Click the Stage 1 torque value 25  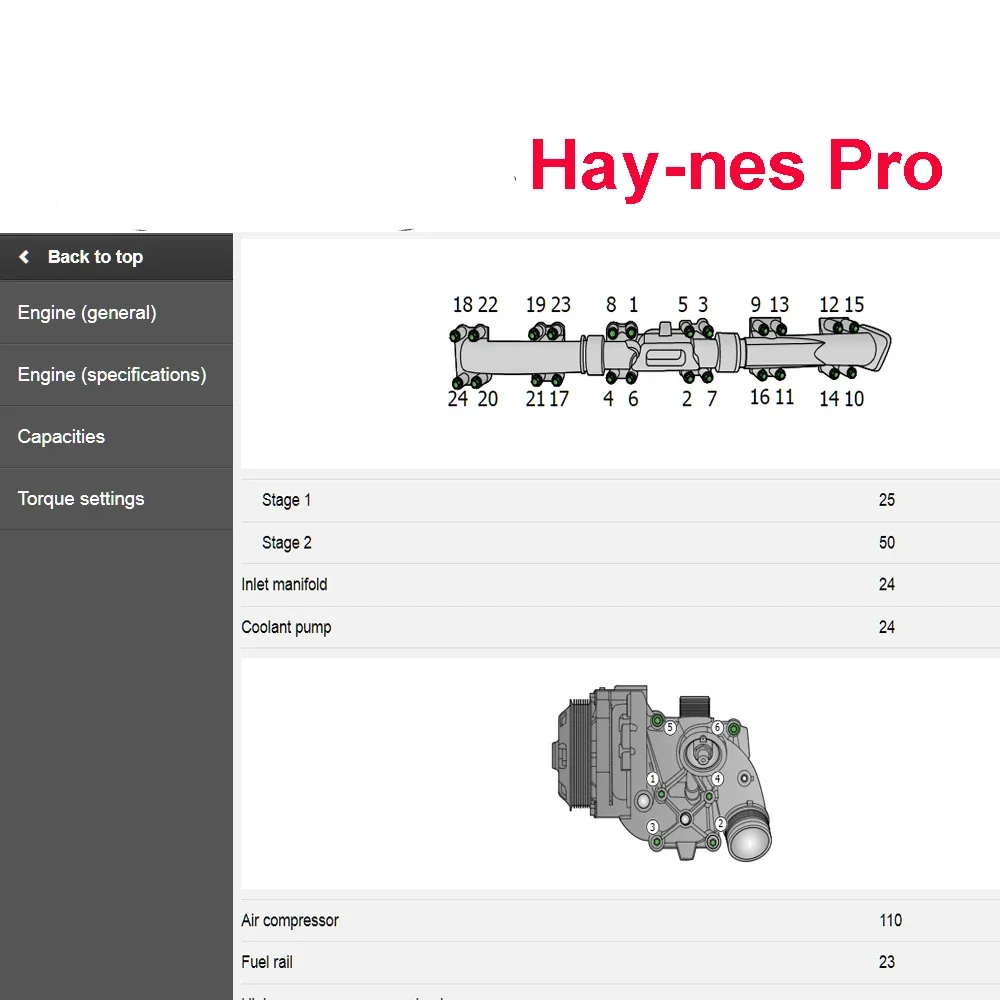(886, 500)
